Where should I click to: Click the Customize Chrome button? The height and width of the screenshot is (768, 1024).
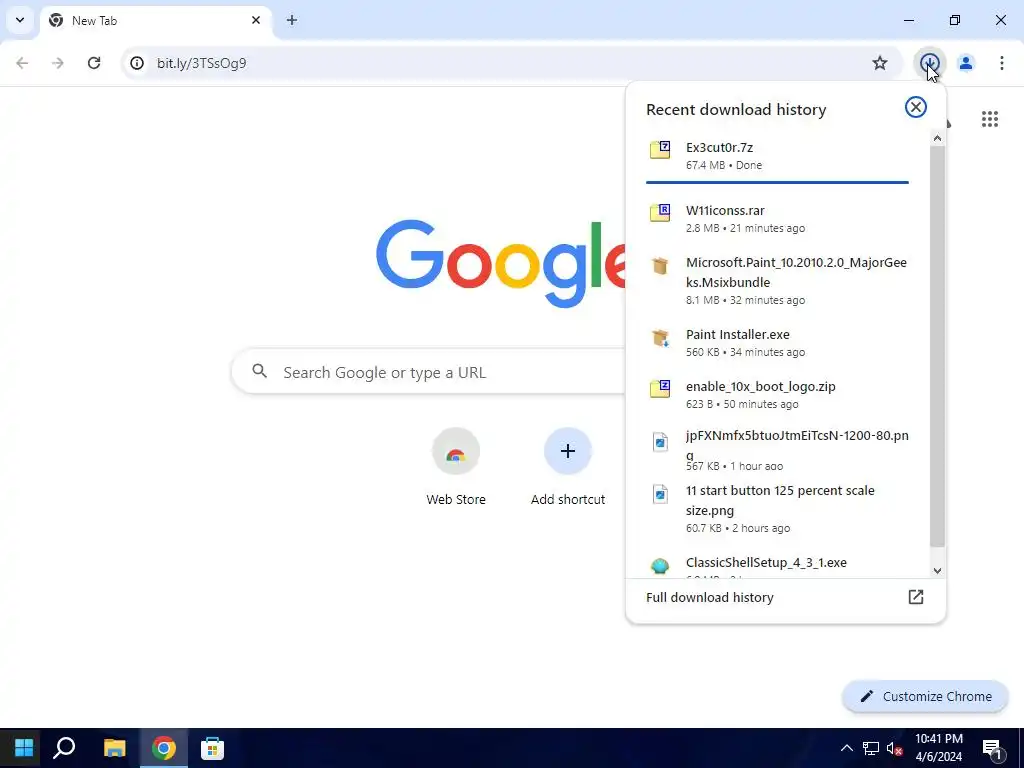pos(925,697)
